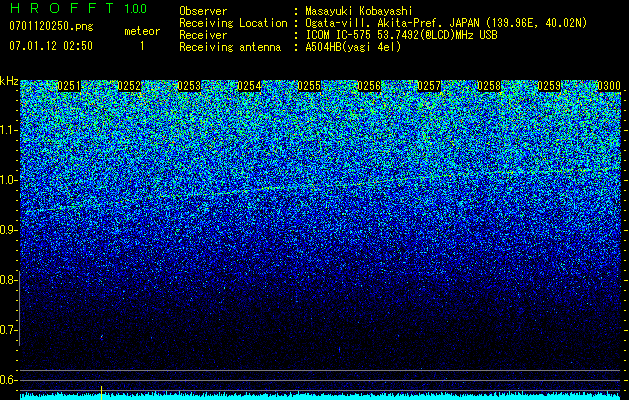The width and height of the screenshot is (629, 400).
Task: Click the Receiving antenna label
Action: coord(230,47)
